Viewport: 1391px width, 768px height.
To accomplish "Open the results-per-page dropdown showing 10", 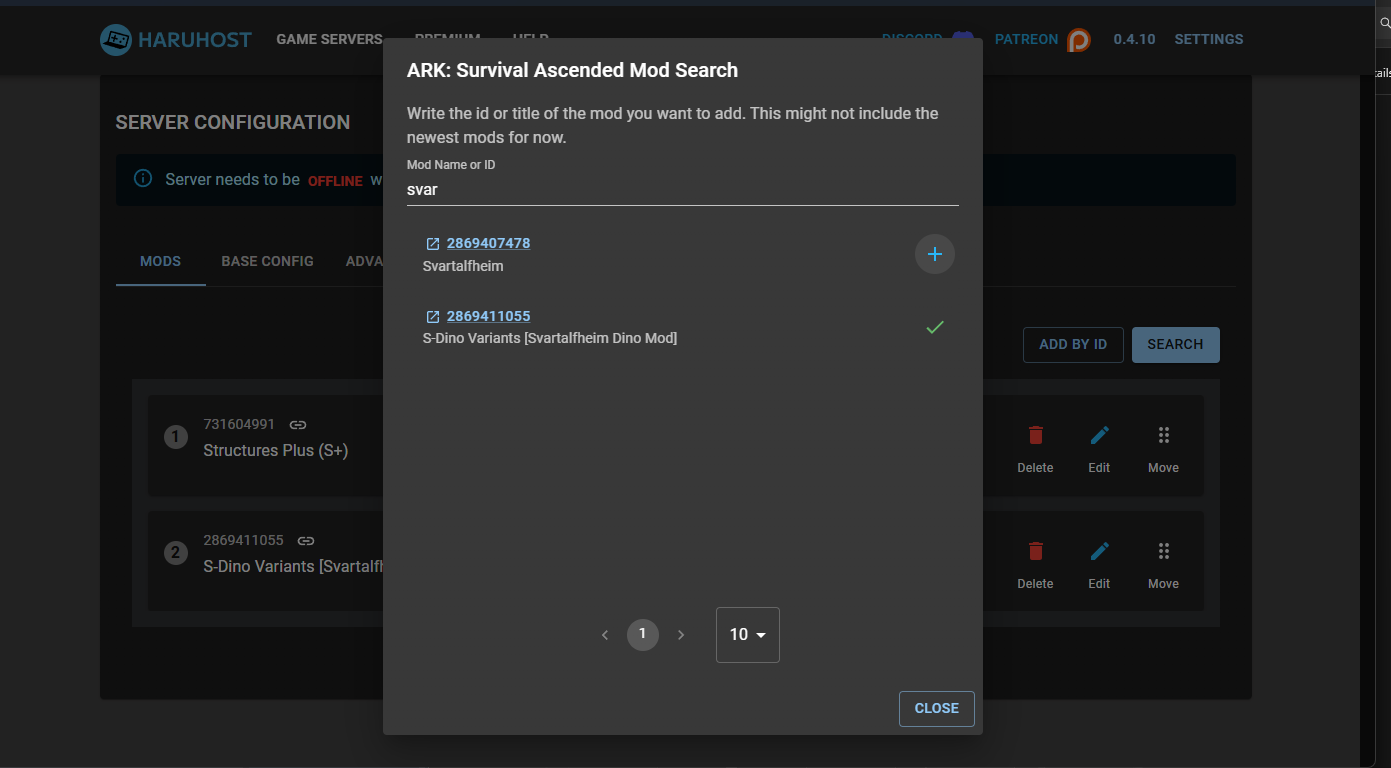I will [747, 635].
